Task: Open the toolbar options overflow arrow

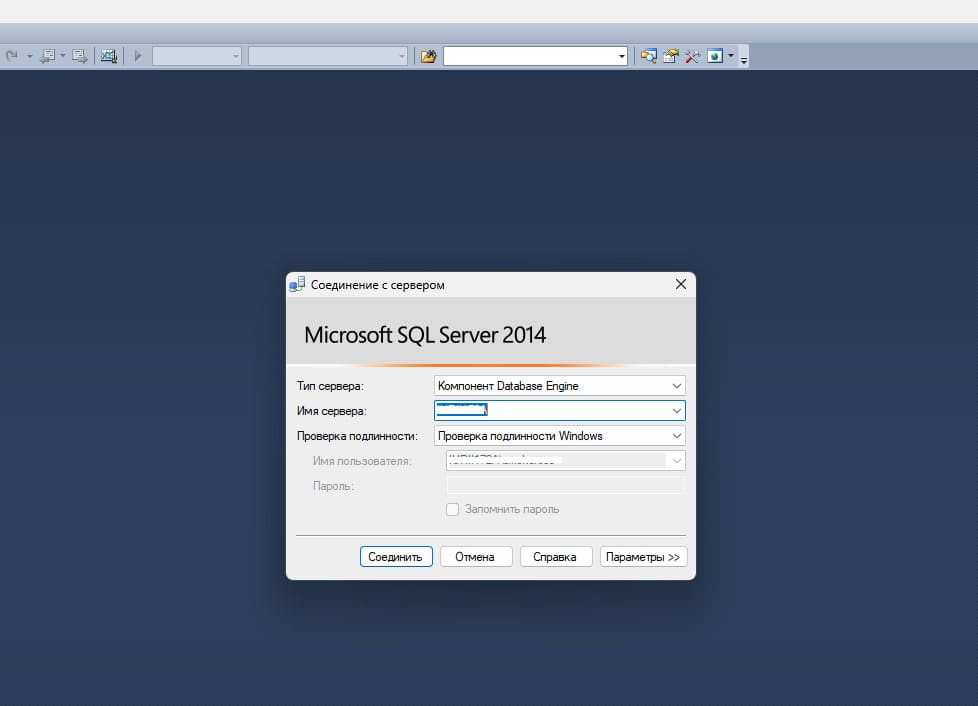Action: click(x=743, y=60)
